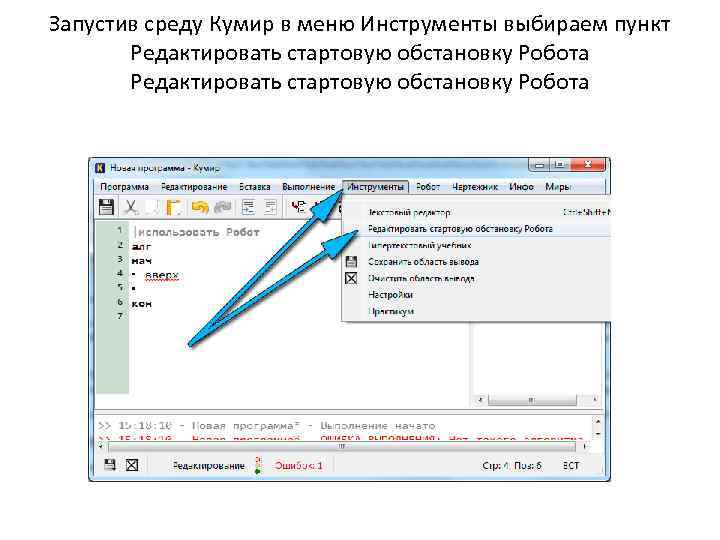The height and width of the screenshot is (540, 720).
Task: Click the Paste clipboard toolbar icon
Action: point(174,208)
